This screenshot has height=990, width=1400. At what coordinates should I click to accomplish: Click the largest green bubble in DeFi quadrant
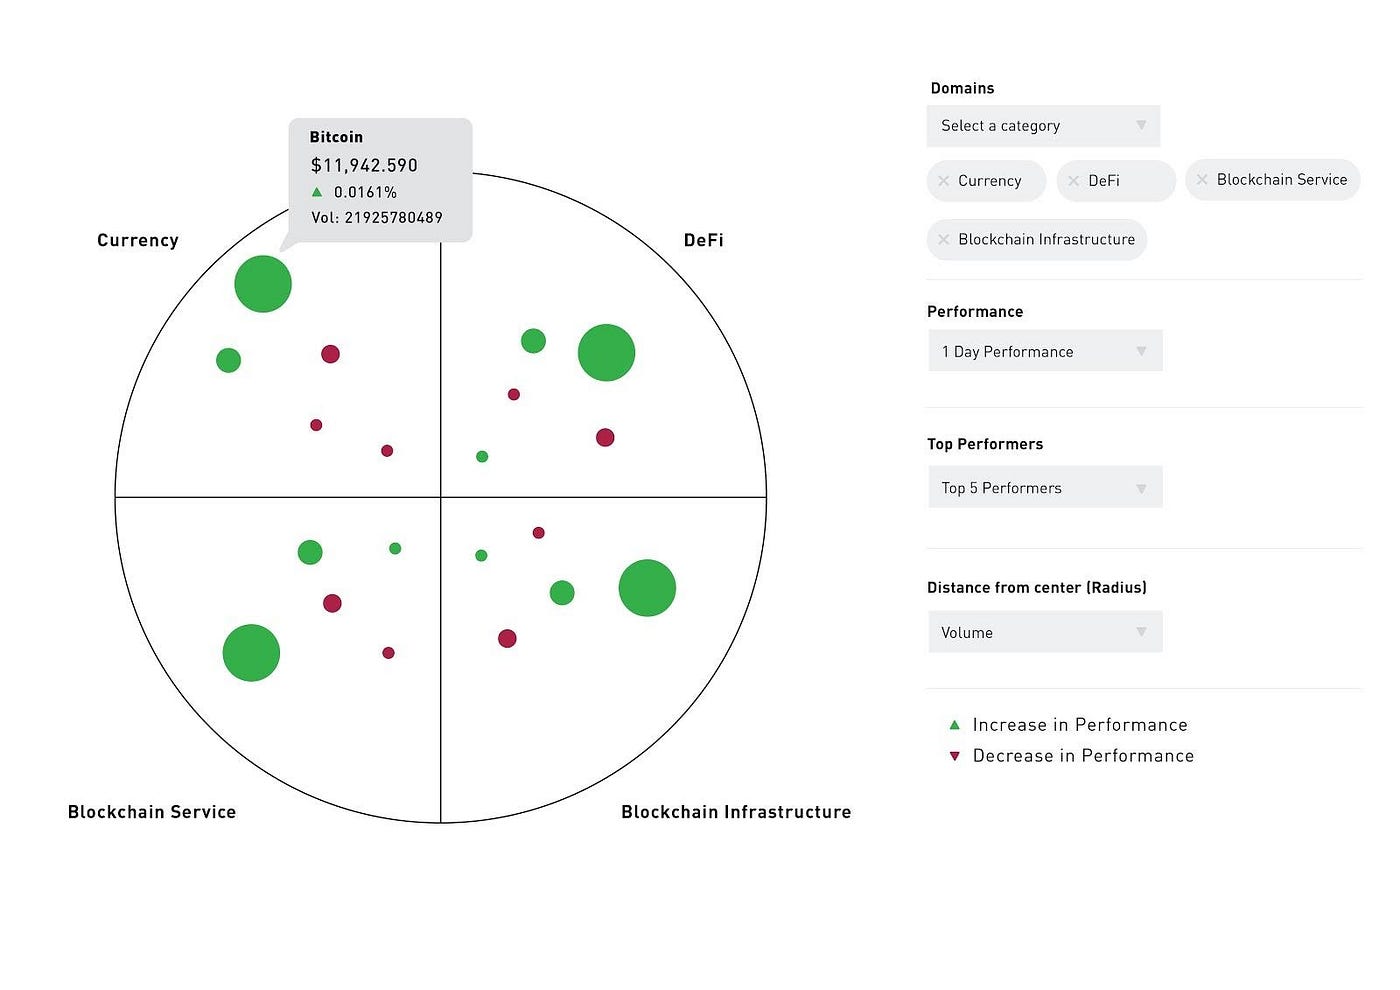(607, 352)
